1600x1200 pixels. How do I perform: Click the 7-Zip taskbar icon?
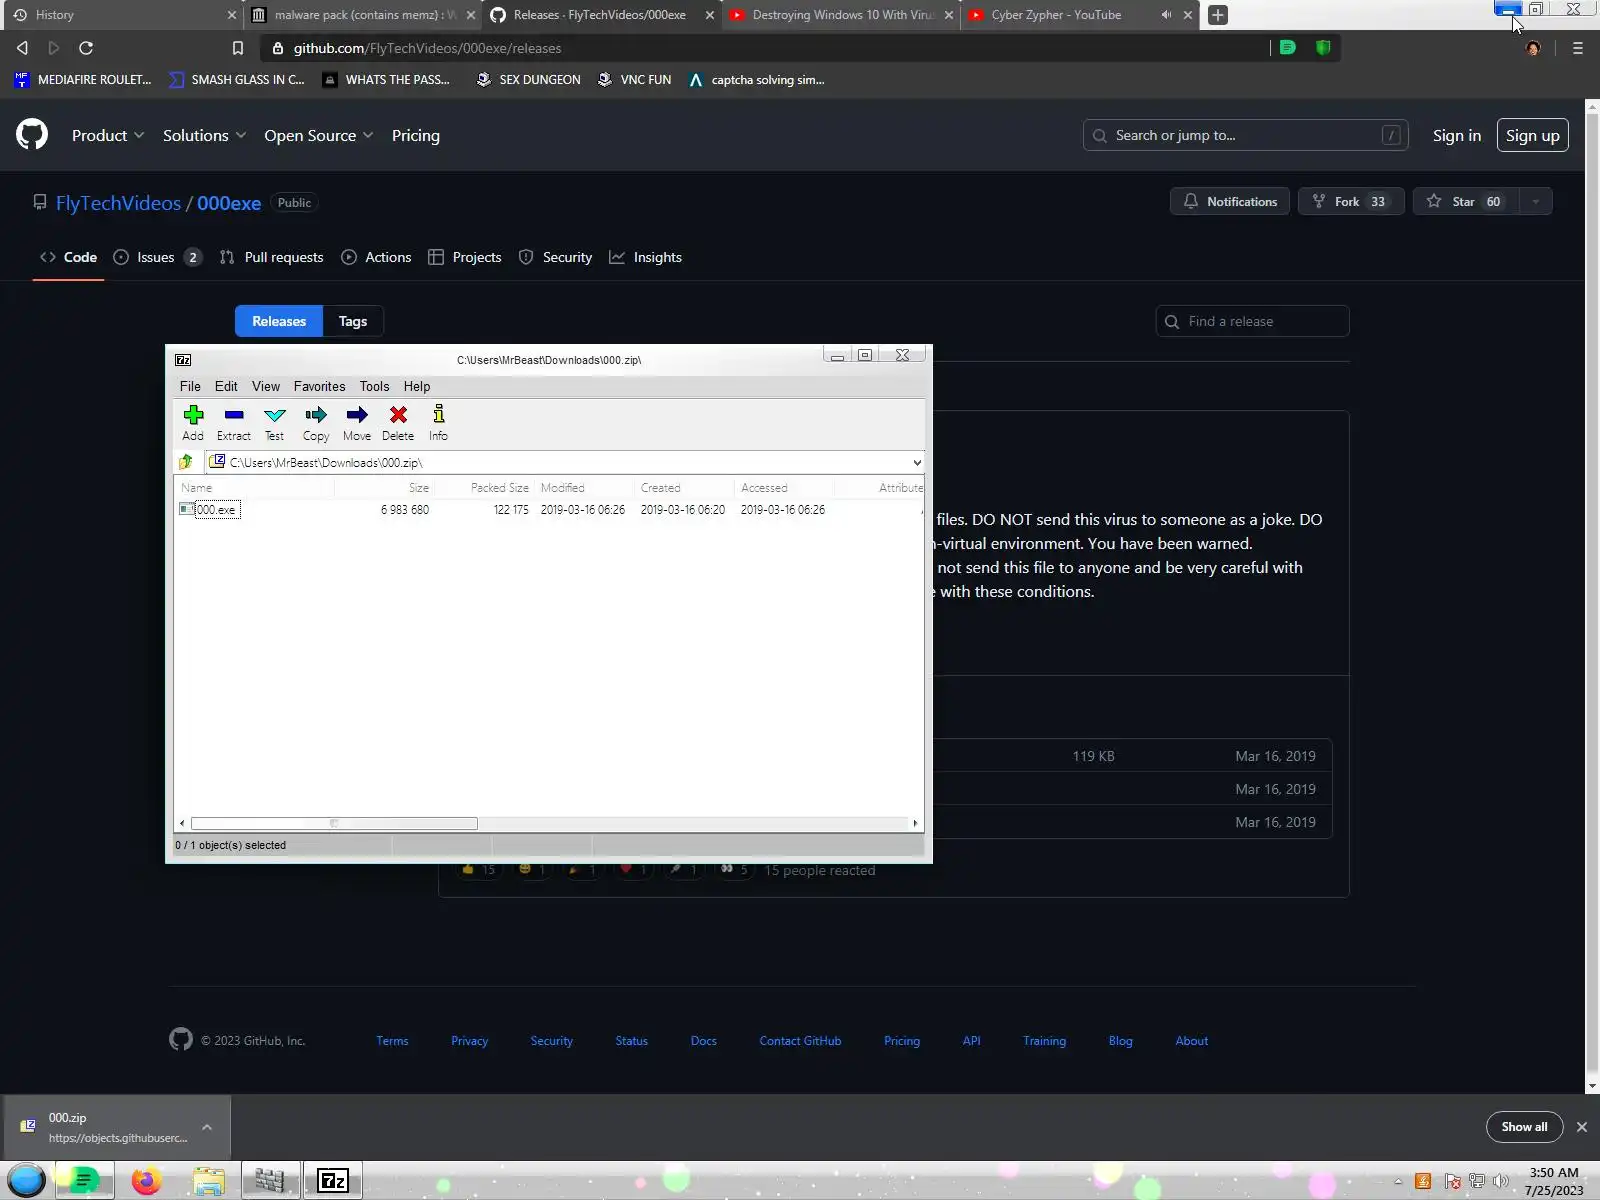pos(332,1181)
